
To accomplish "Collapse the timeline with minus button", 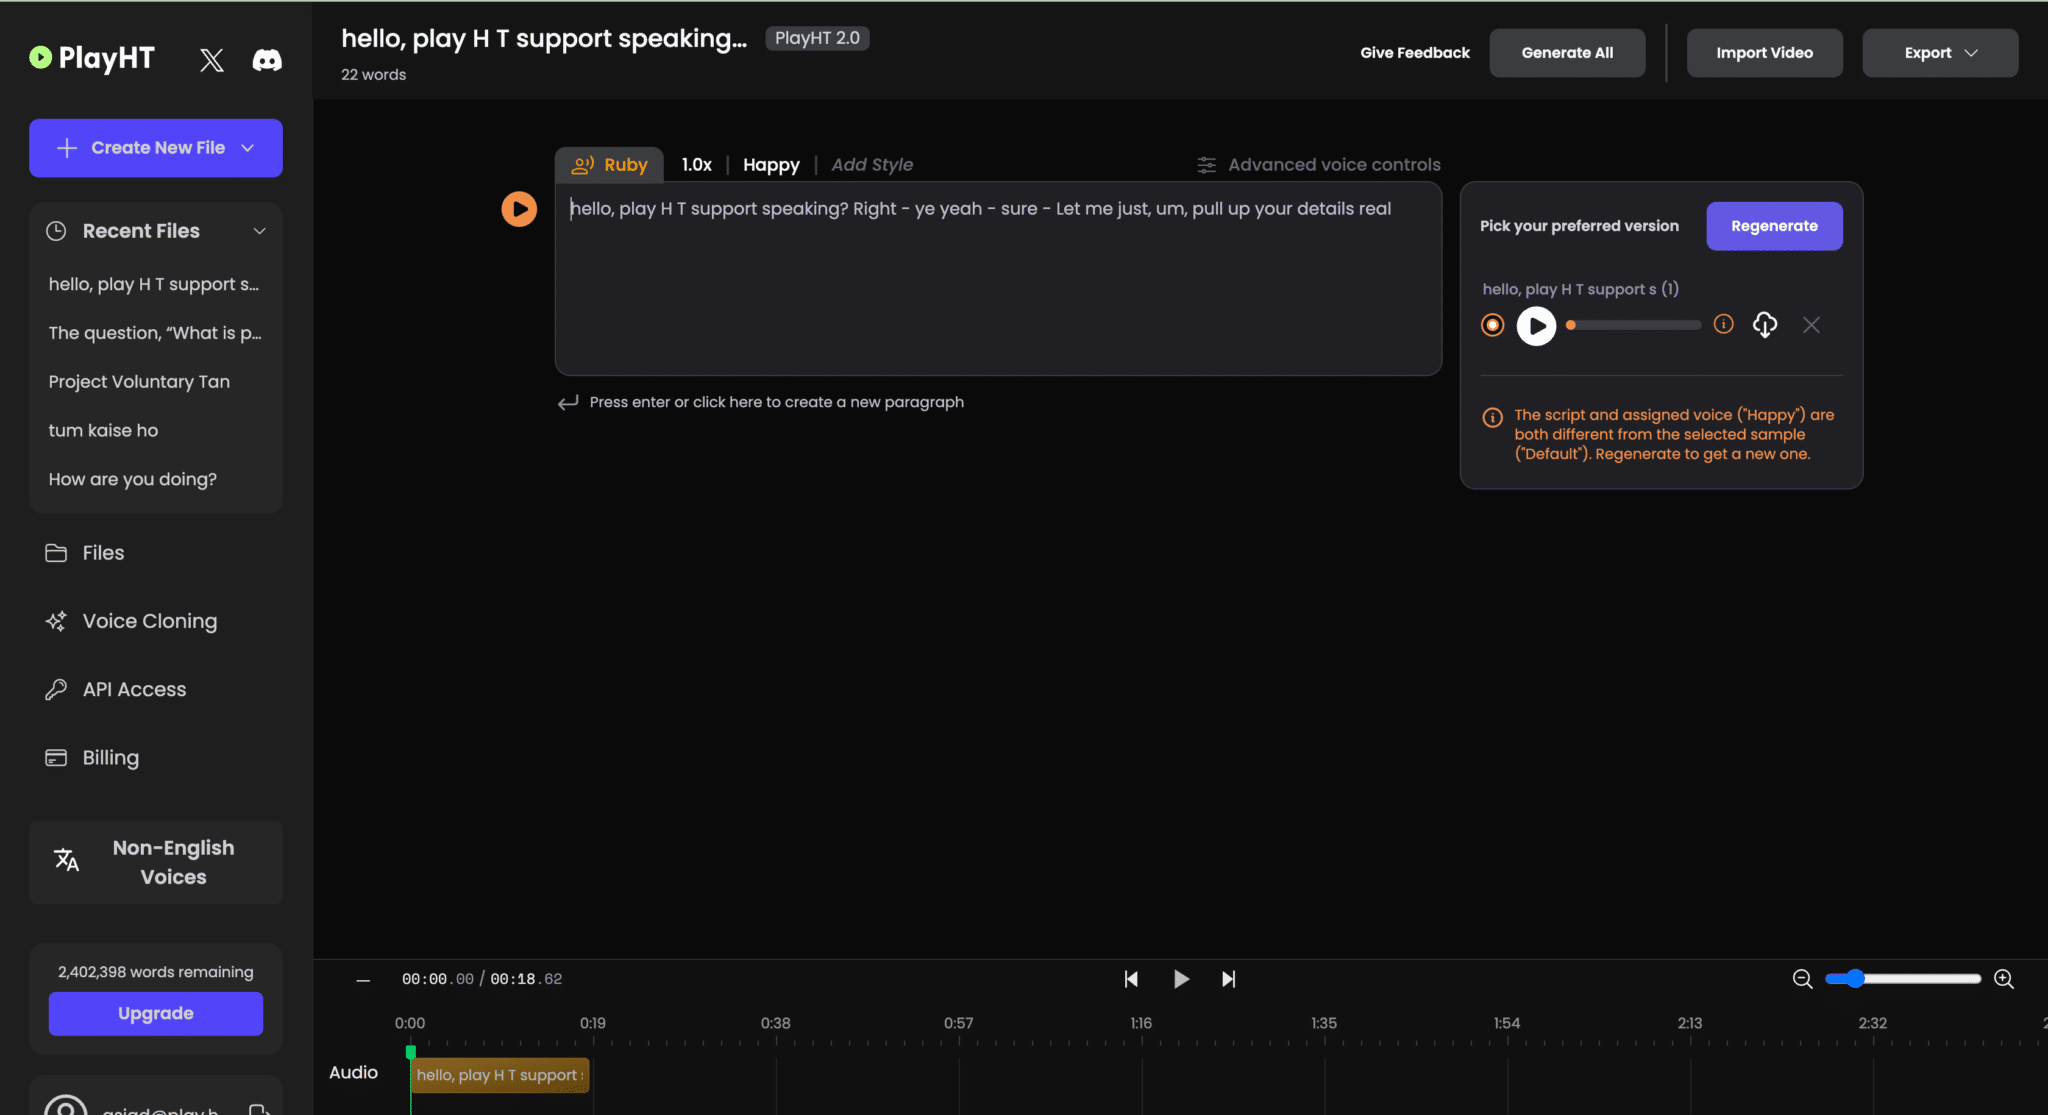I will [x=363, y=980].
